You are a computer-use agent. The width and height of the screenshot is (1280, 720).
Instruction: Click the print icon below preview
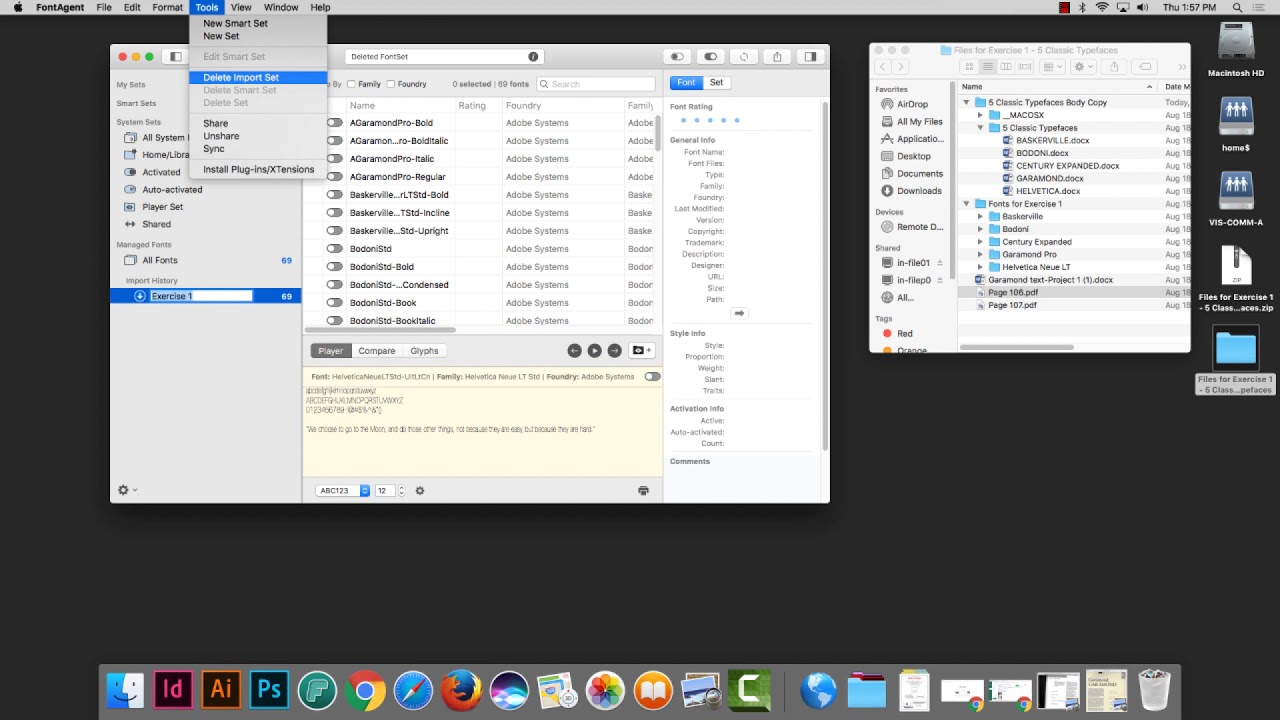pos(643,491)
